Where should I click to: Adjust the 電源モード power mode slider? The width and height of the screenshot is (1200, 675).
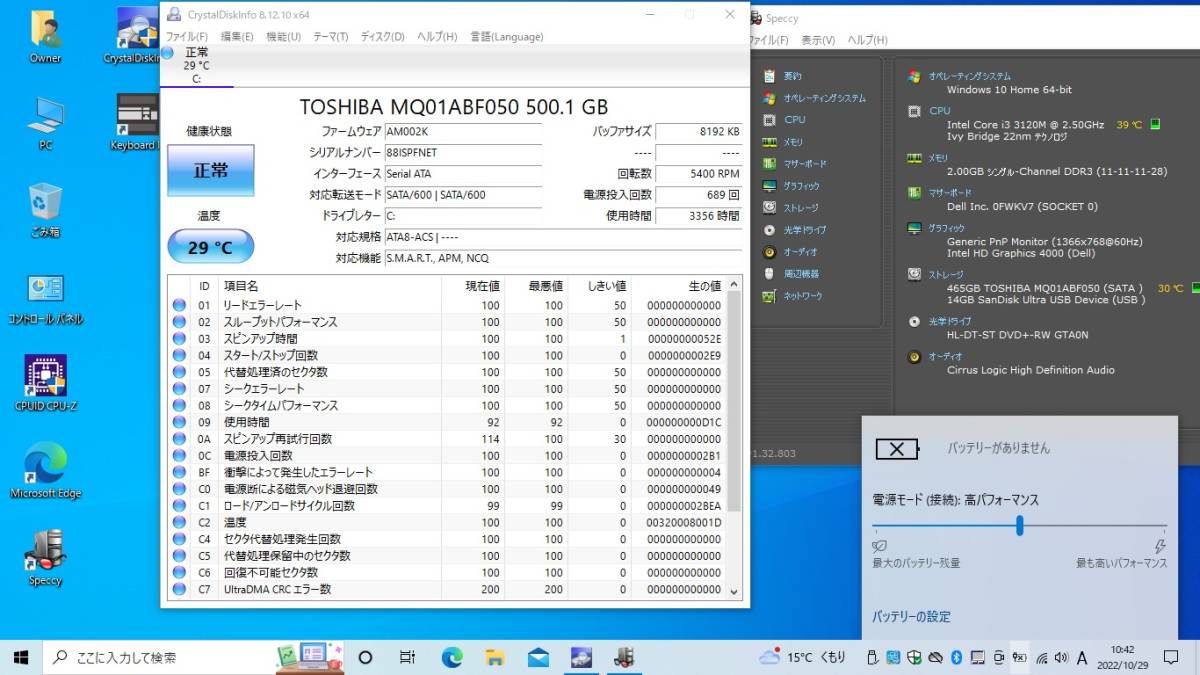pyautogui.click(x=1020, y=525)
